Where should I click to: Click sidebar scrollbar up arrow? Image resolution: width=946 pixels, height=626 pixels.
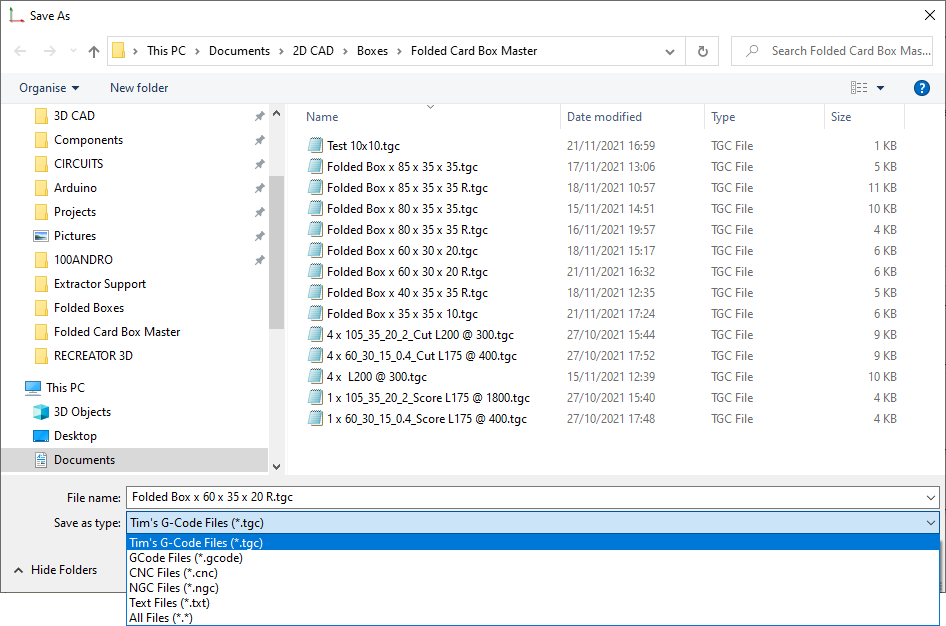click(276, 113)
